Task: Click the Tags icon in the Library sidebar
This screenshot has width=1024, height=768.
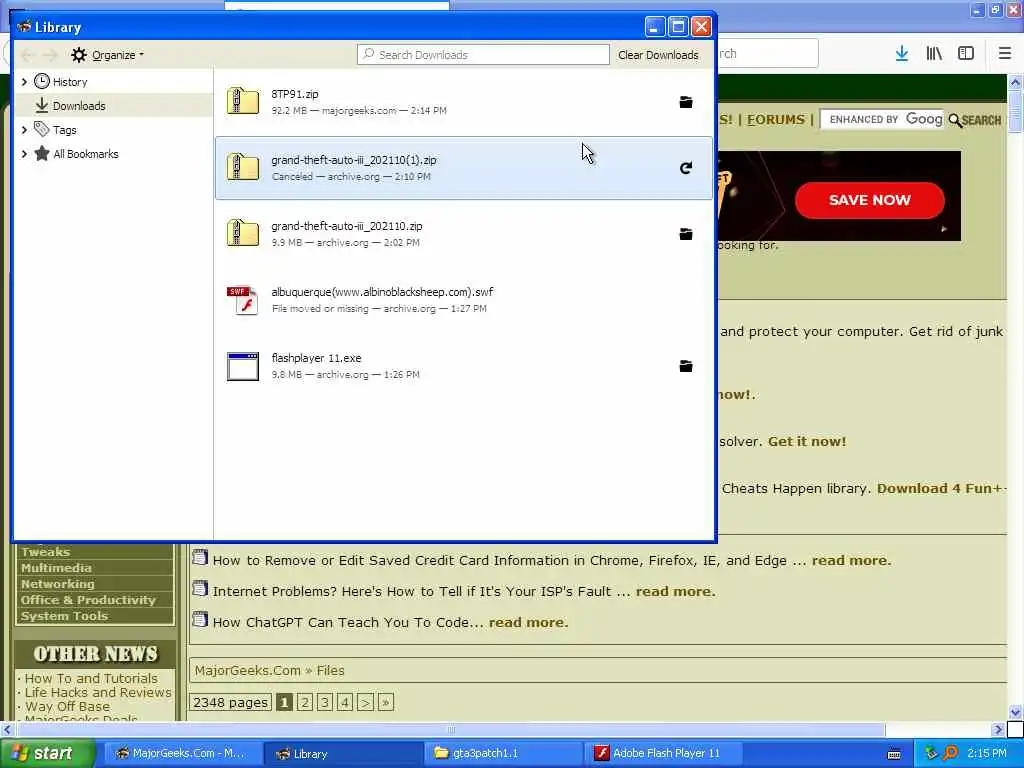Action: (x=42, y=129)
